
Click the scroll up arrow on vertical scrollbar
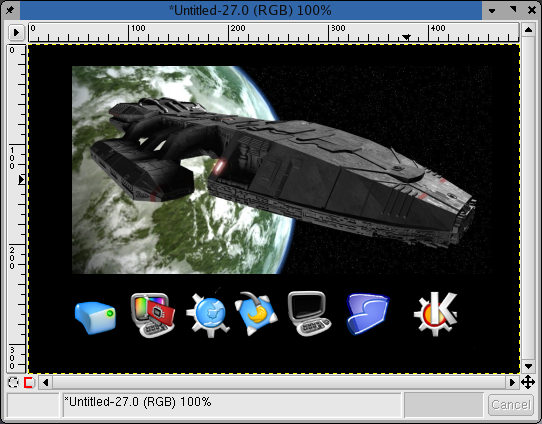pos(528,30)
